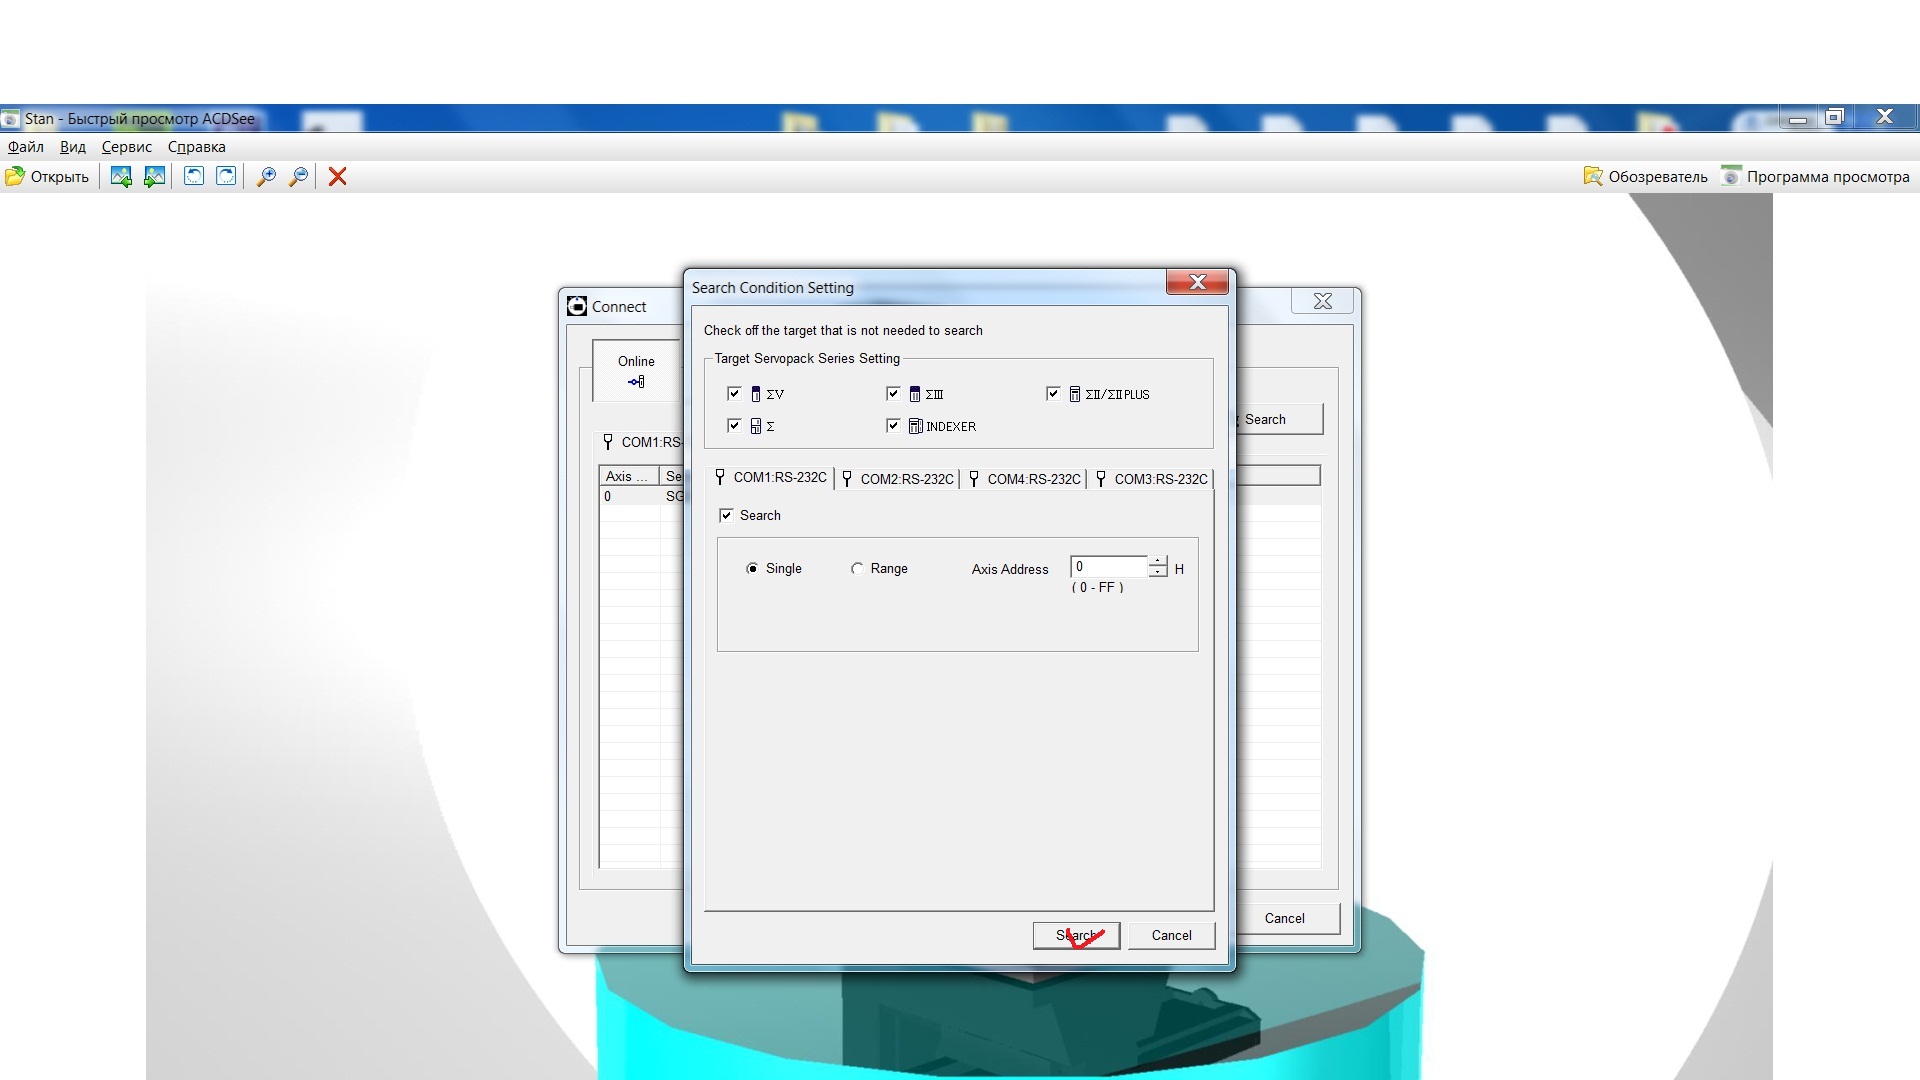The image size is (1920, 1080).
Task: Increase Axis Address with the up arrow
Action: pos(1158,561)
